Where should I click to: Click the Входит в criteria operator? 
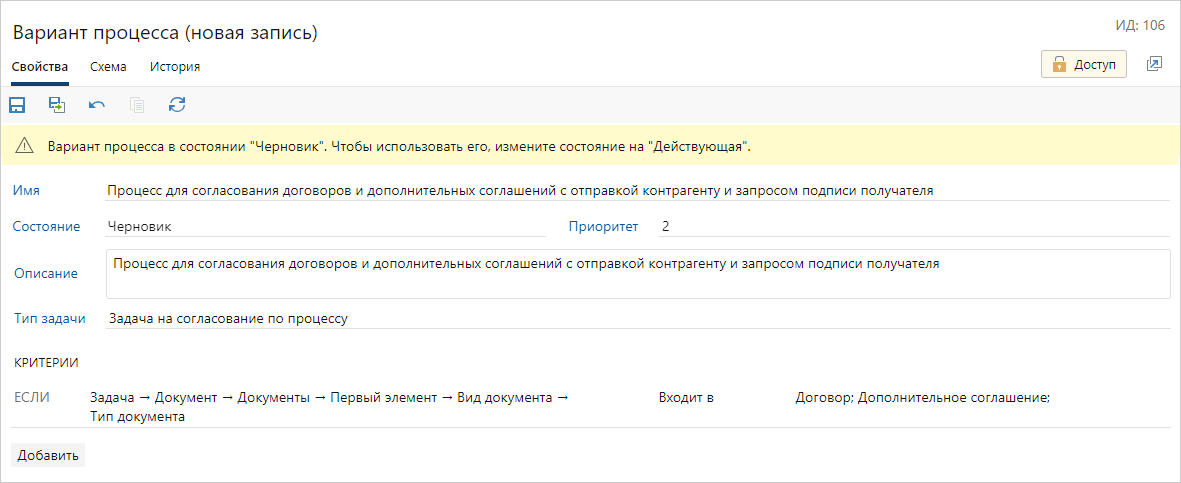pos(686,398)
